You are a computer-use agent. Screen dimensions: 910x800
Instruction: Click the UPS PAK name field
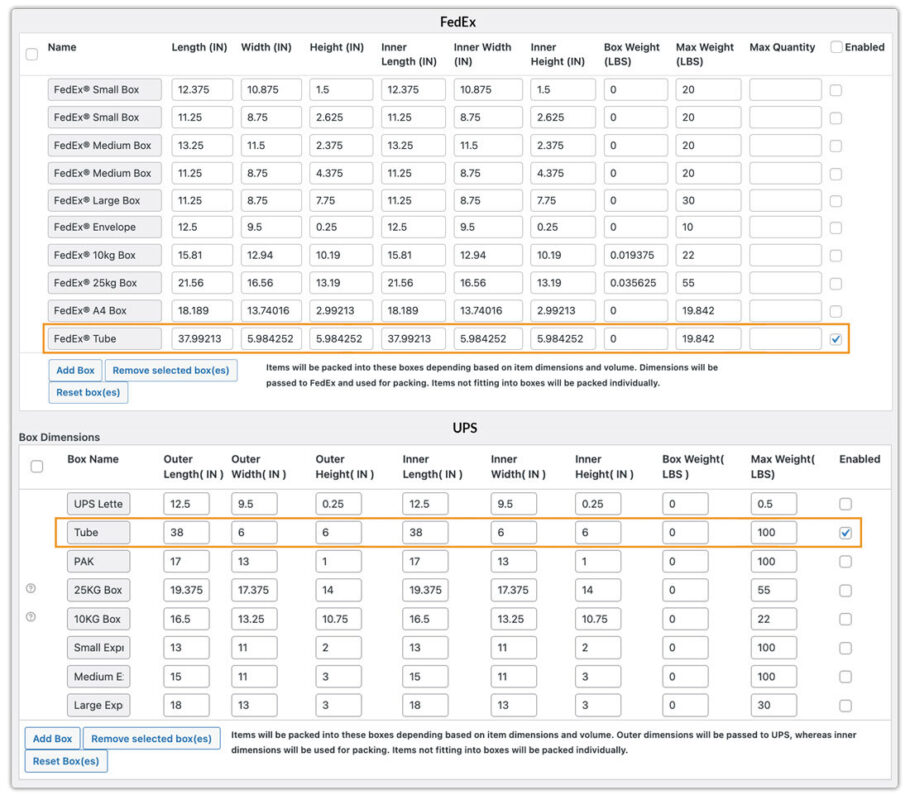pyautogui.click(x=98, y=561)
